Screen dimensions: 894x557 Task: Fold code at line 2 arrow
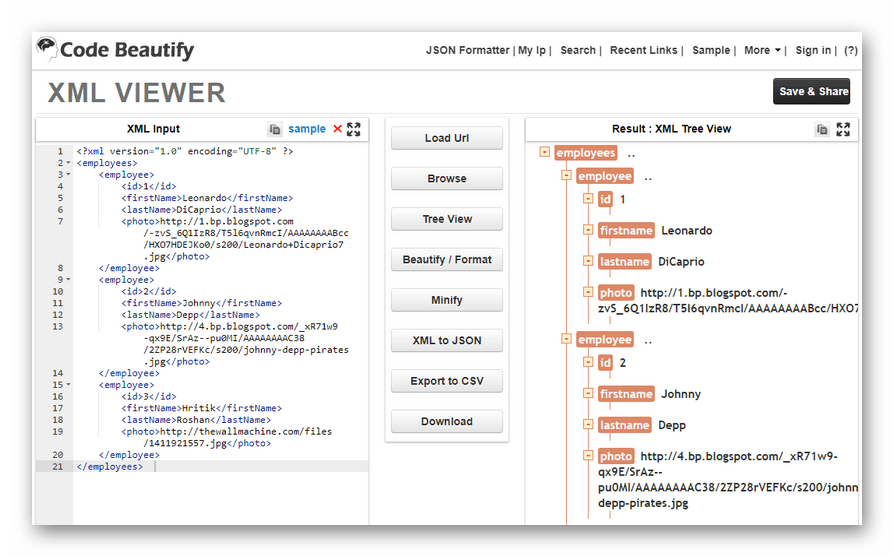[x=68, y=163]
